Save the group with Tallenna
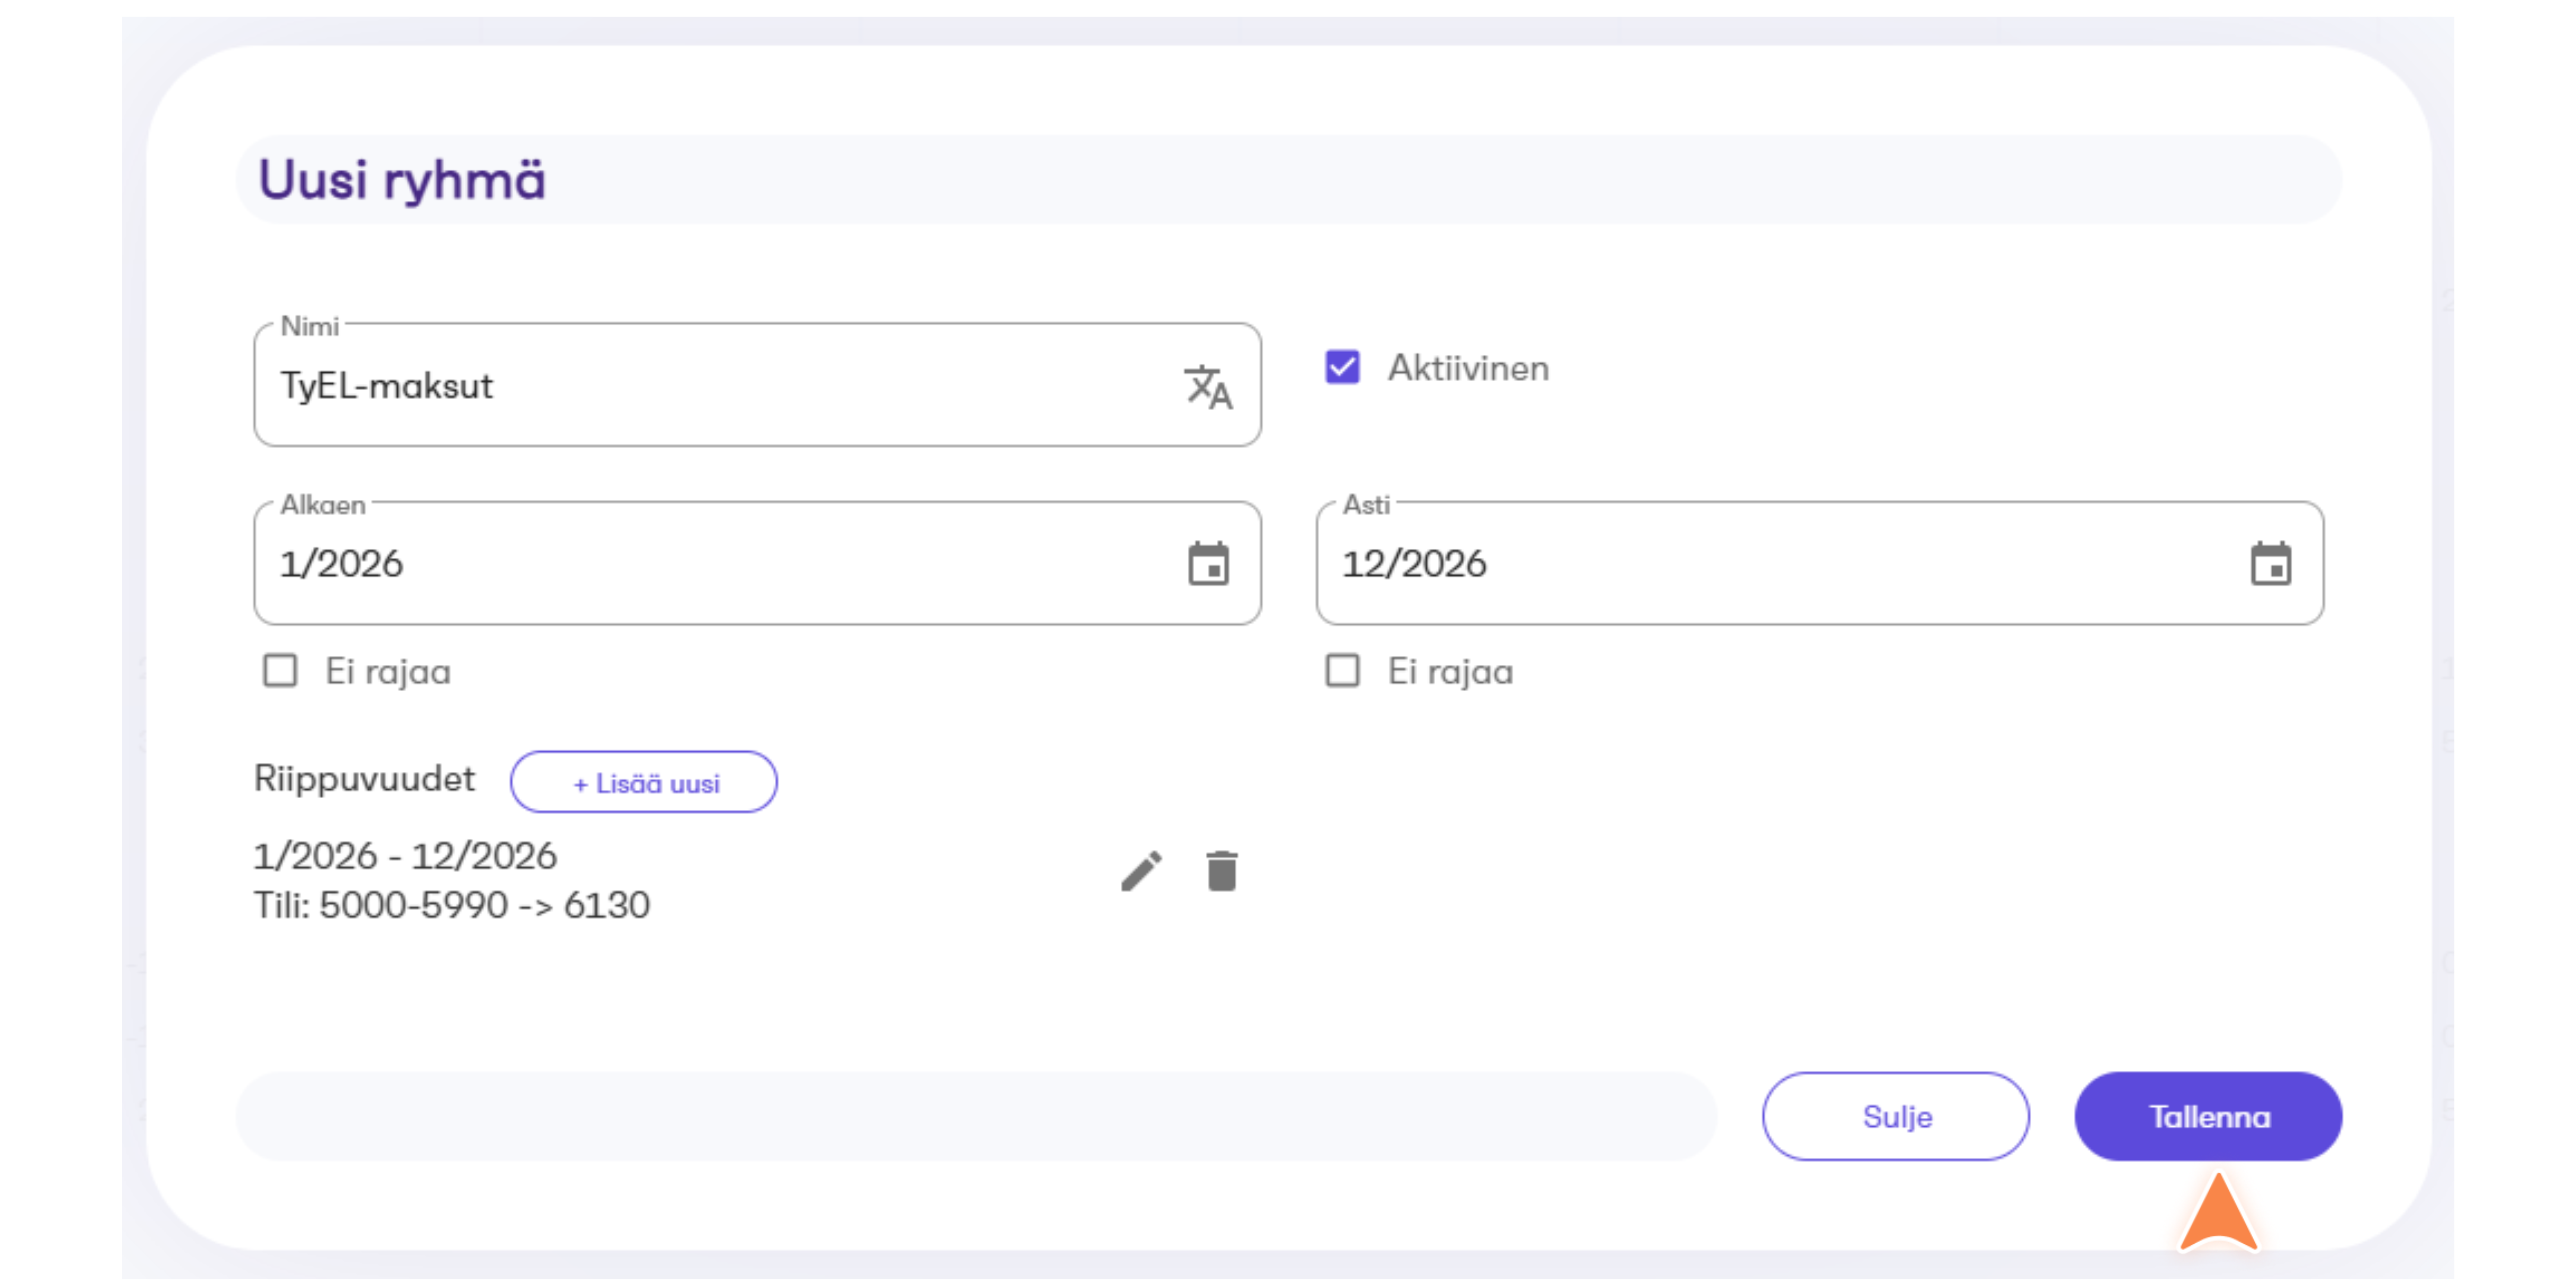 (2209, 1117)
